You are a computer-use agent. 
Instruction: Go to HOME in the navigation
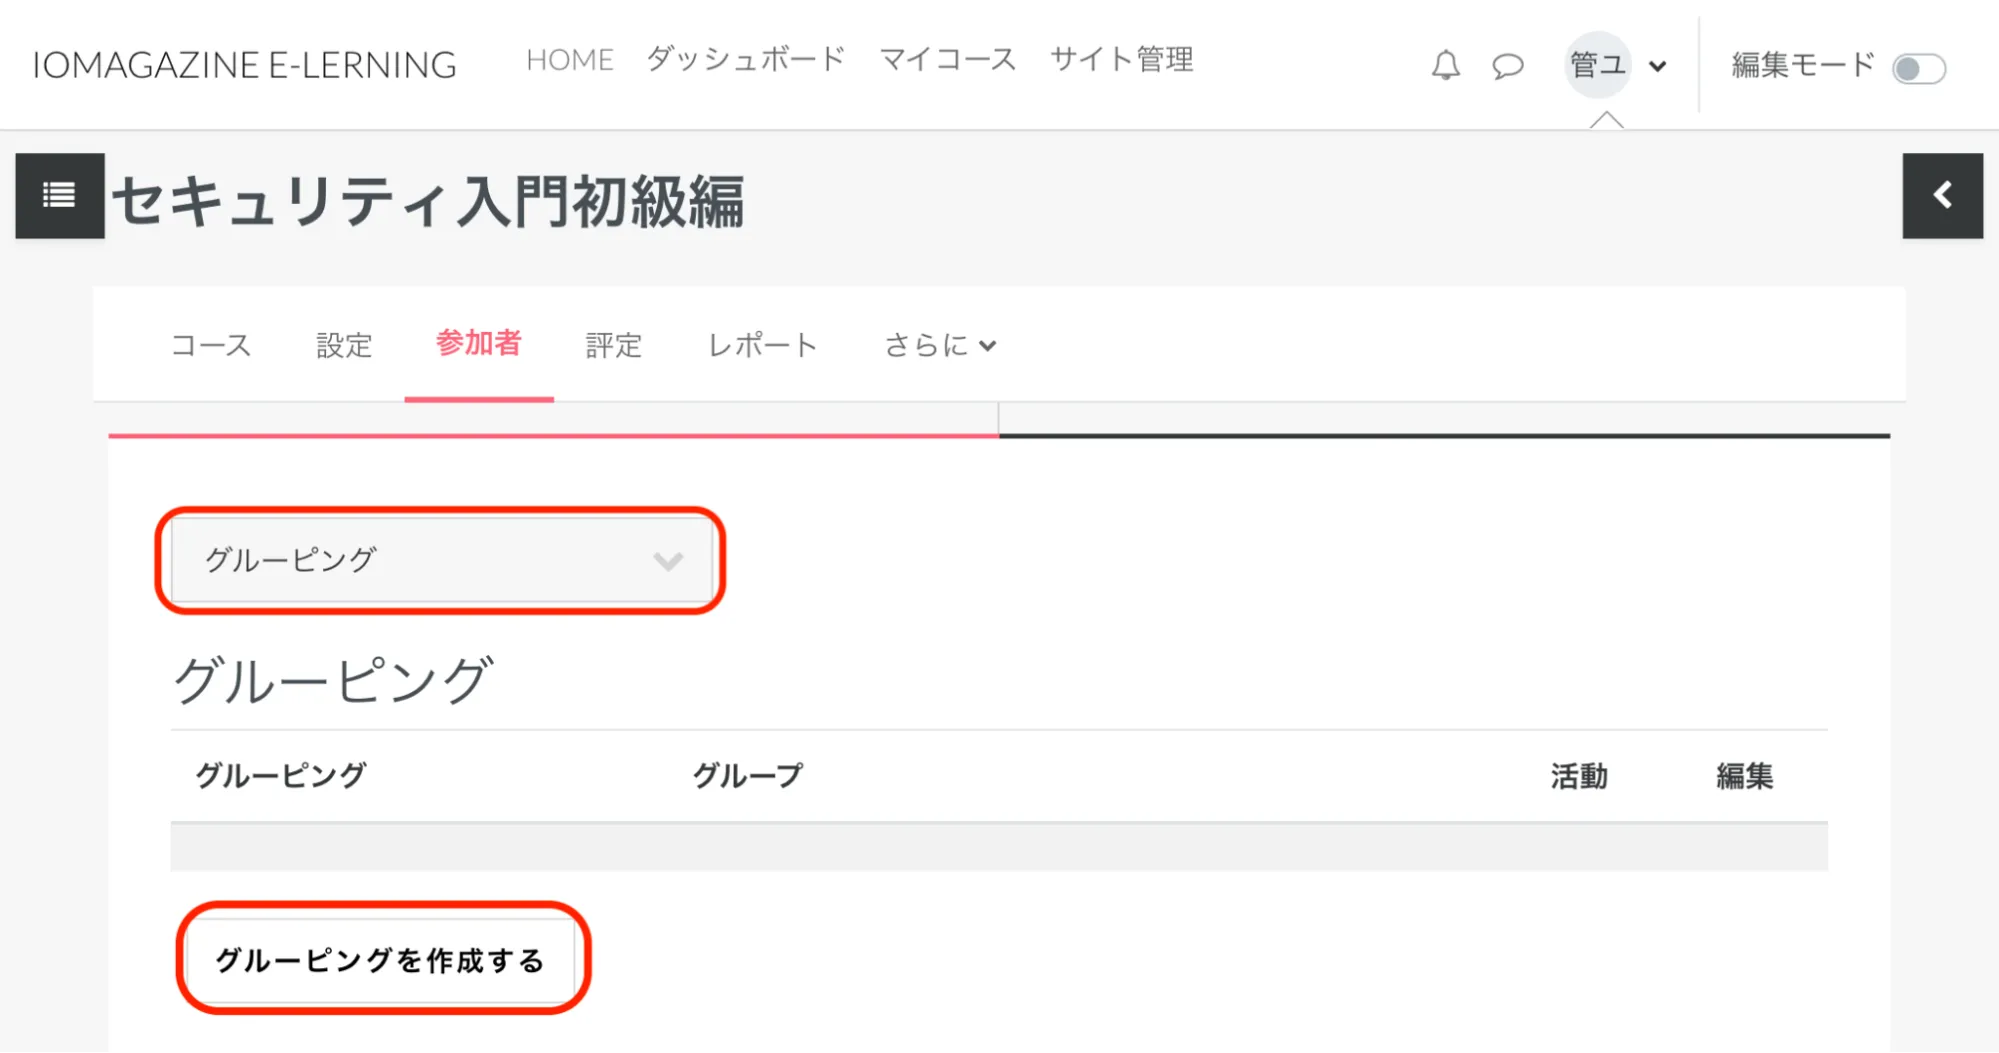pyautogui.click(x=570, y=60)
